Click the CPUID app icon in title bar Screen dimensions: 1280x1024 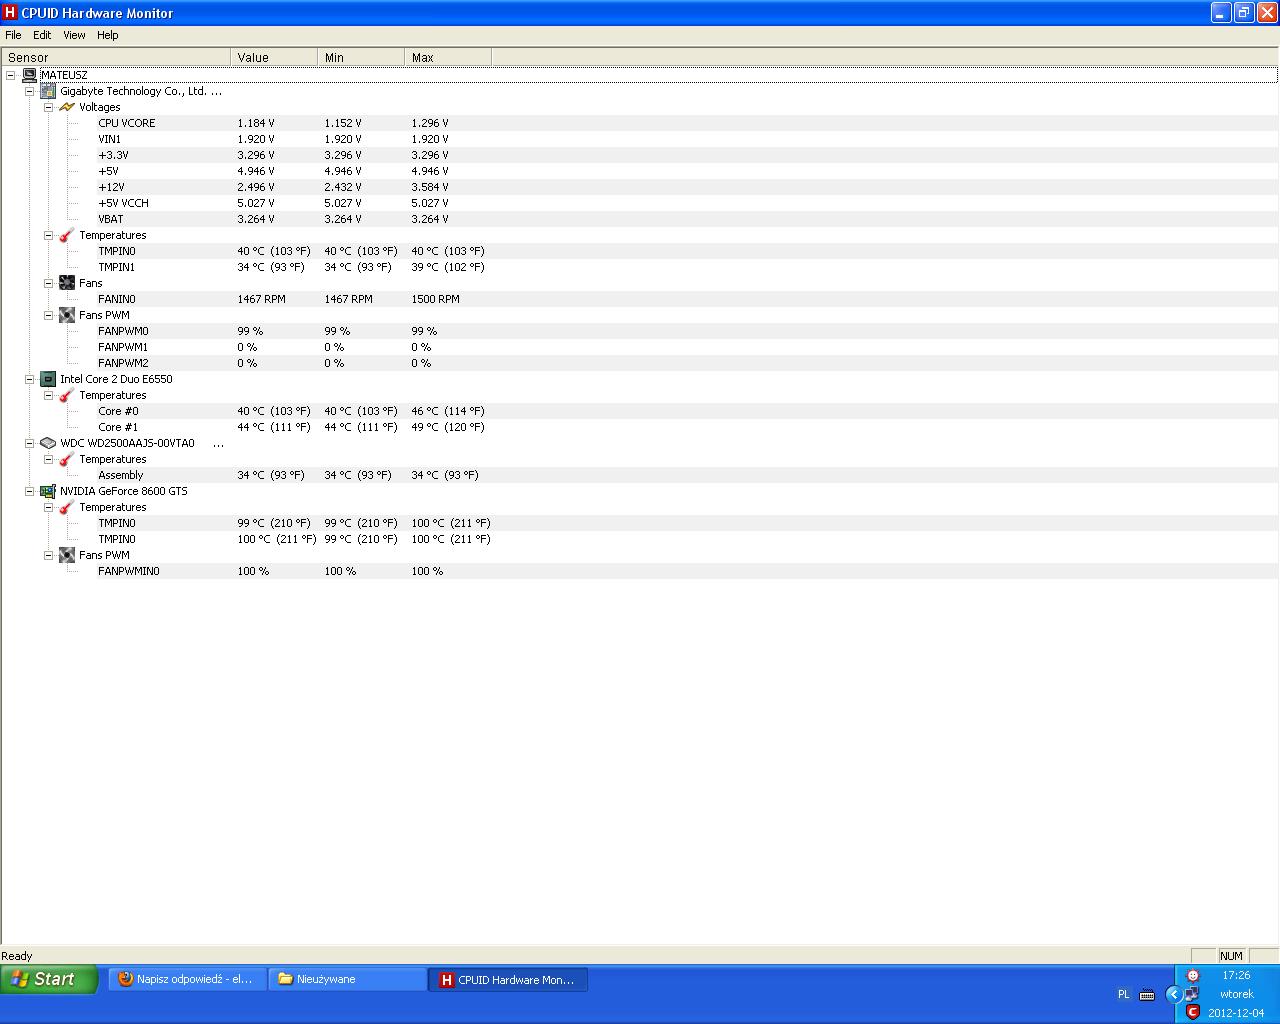[x=10, y=13]
